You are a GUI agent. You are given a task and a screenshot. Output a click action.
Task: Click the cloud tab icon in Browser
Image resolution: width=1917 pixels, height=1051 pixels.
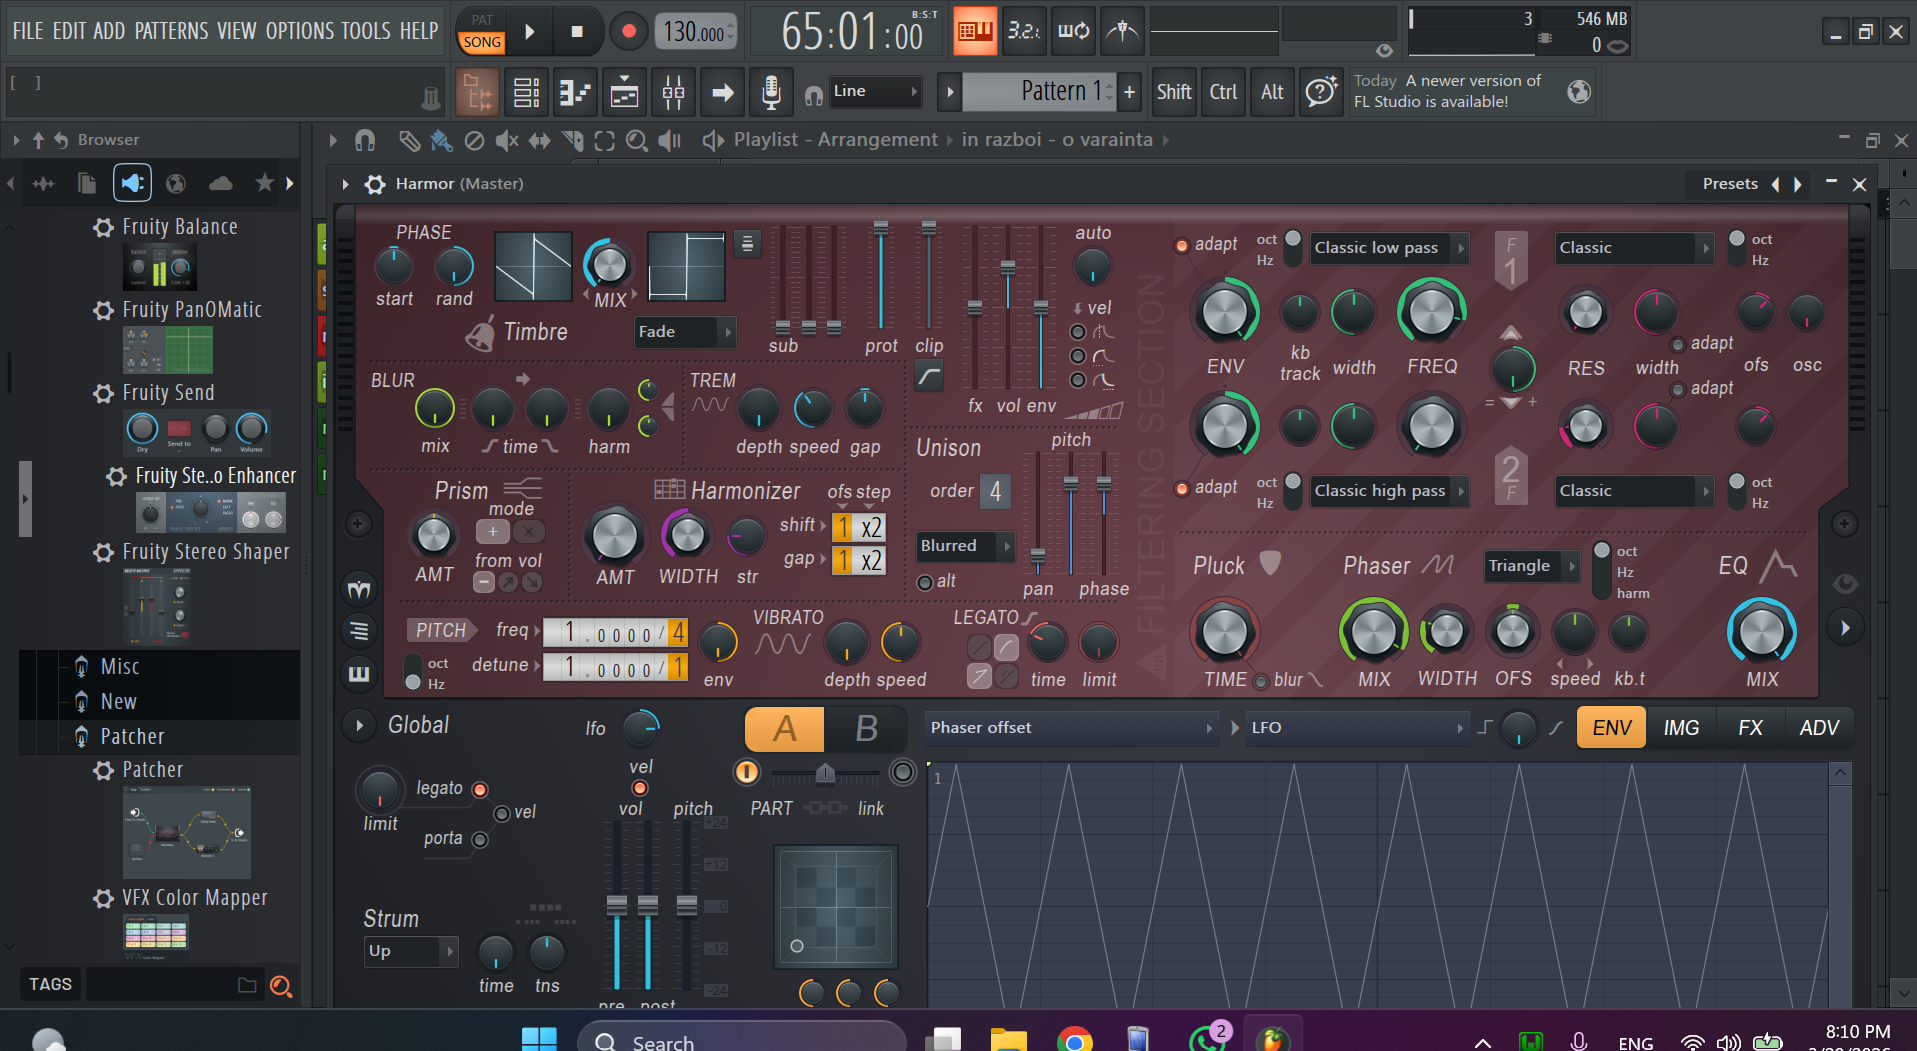(x=220, y=183)
